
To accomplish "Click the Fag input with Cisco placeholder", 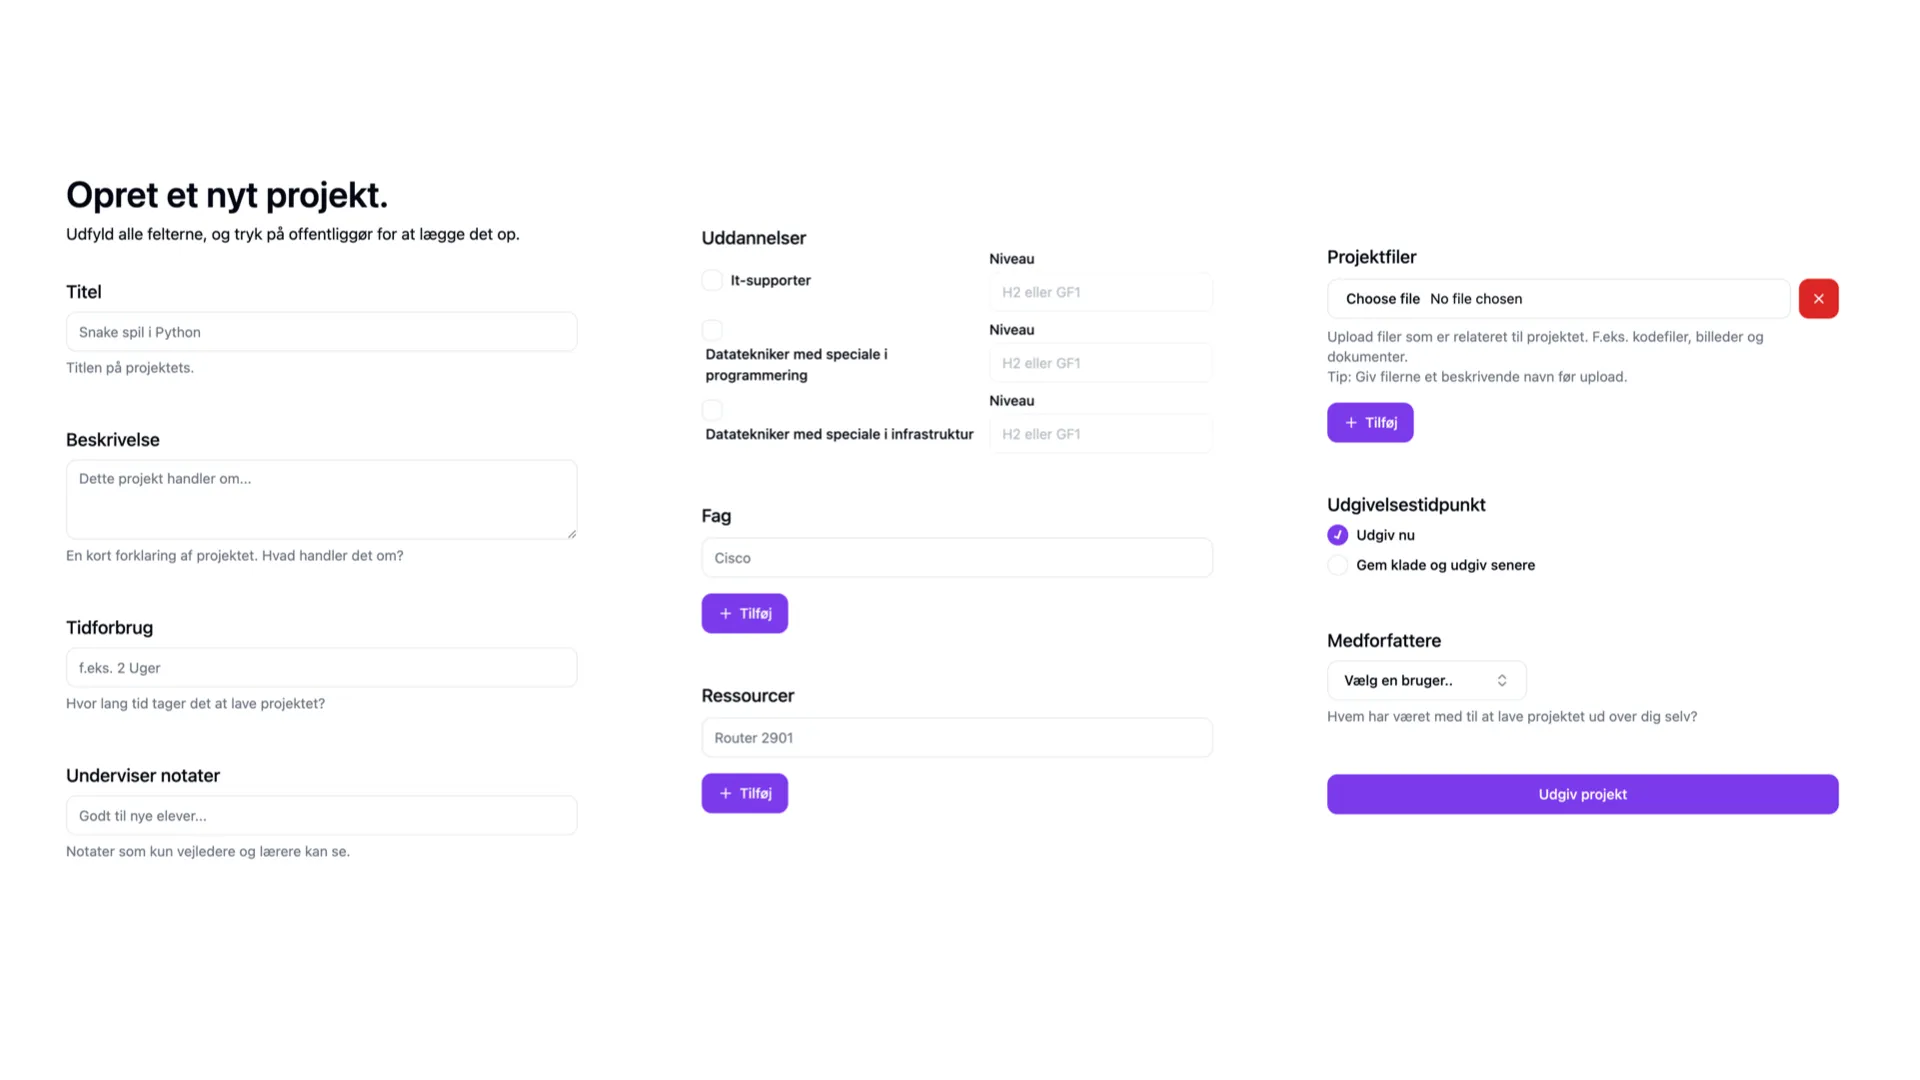I will coord(956,558).
